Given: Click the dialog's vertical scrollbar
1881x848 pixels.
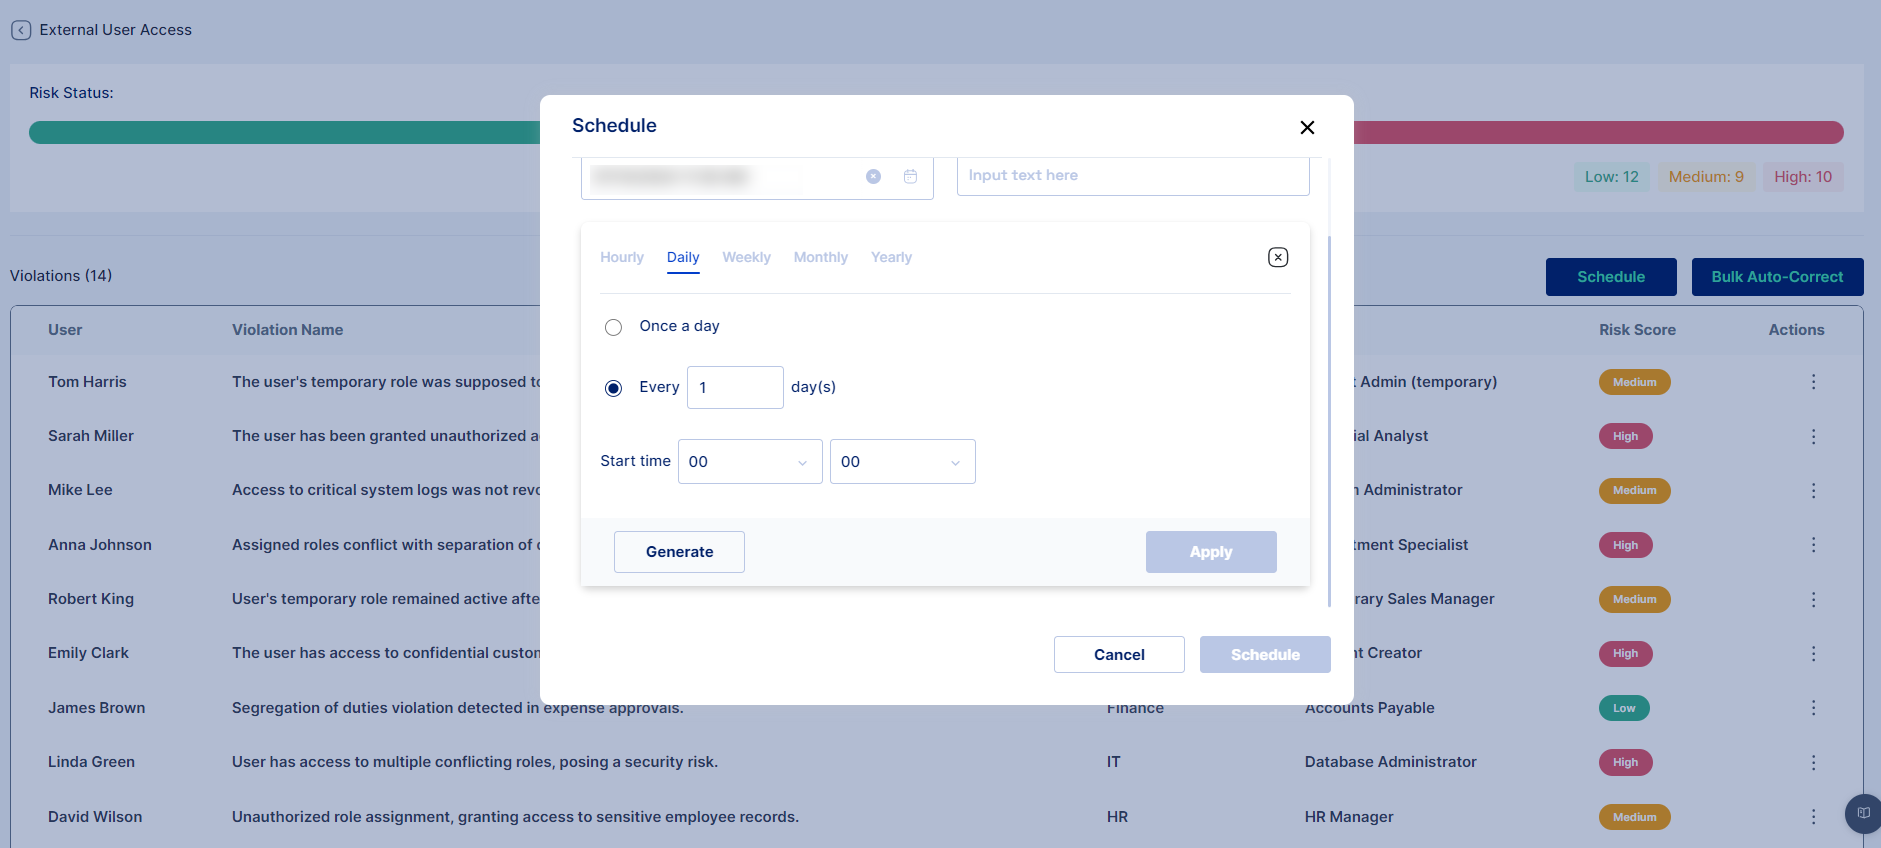Looking at the screenshot, I should [1328, 420].
